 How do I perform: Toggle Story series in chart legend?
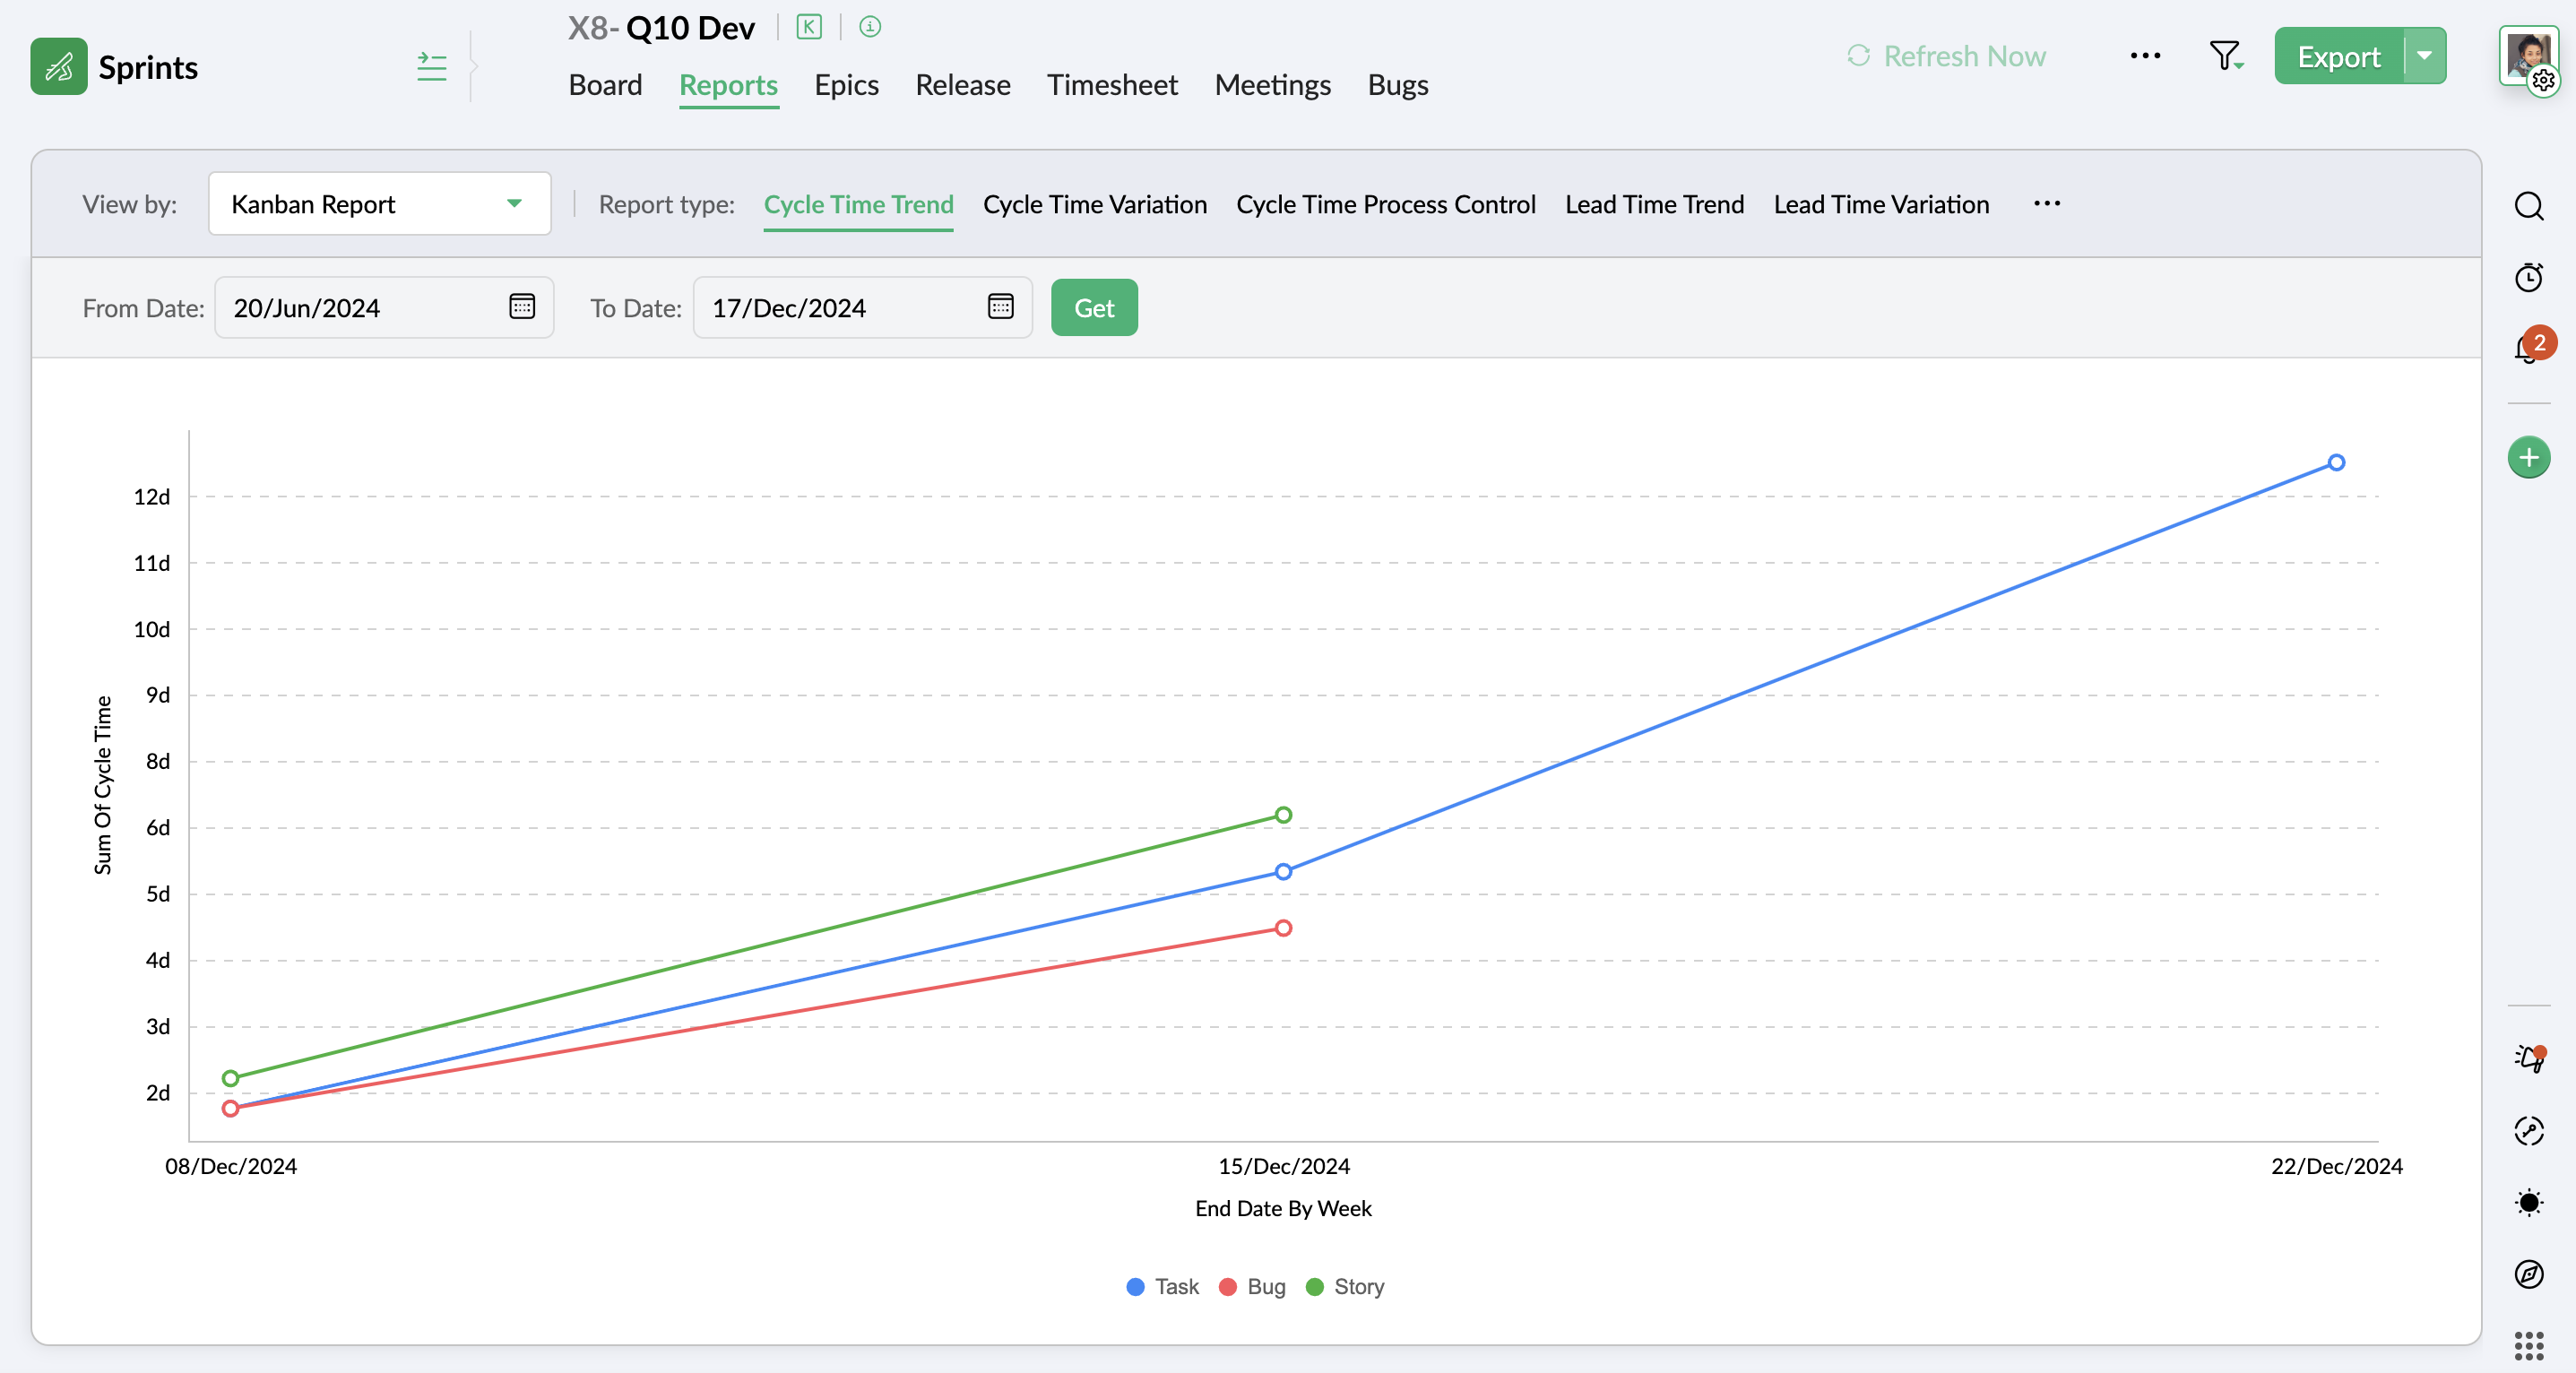pyautogui.click(x=1346, y=1287)
